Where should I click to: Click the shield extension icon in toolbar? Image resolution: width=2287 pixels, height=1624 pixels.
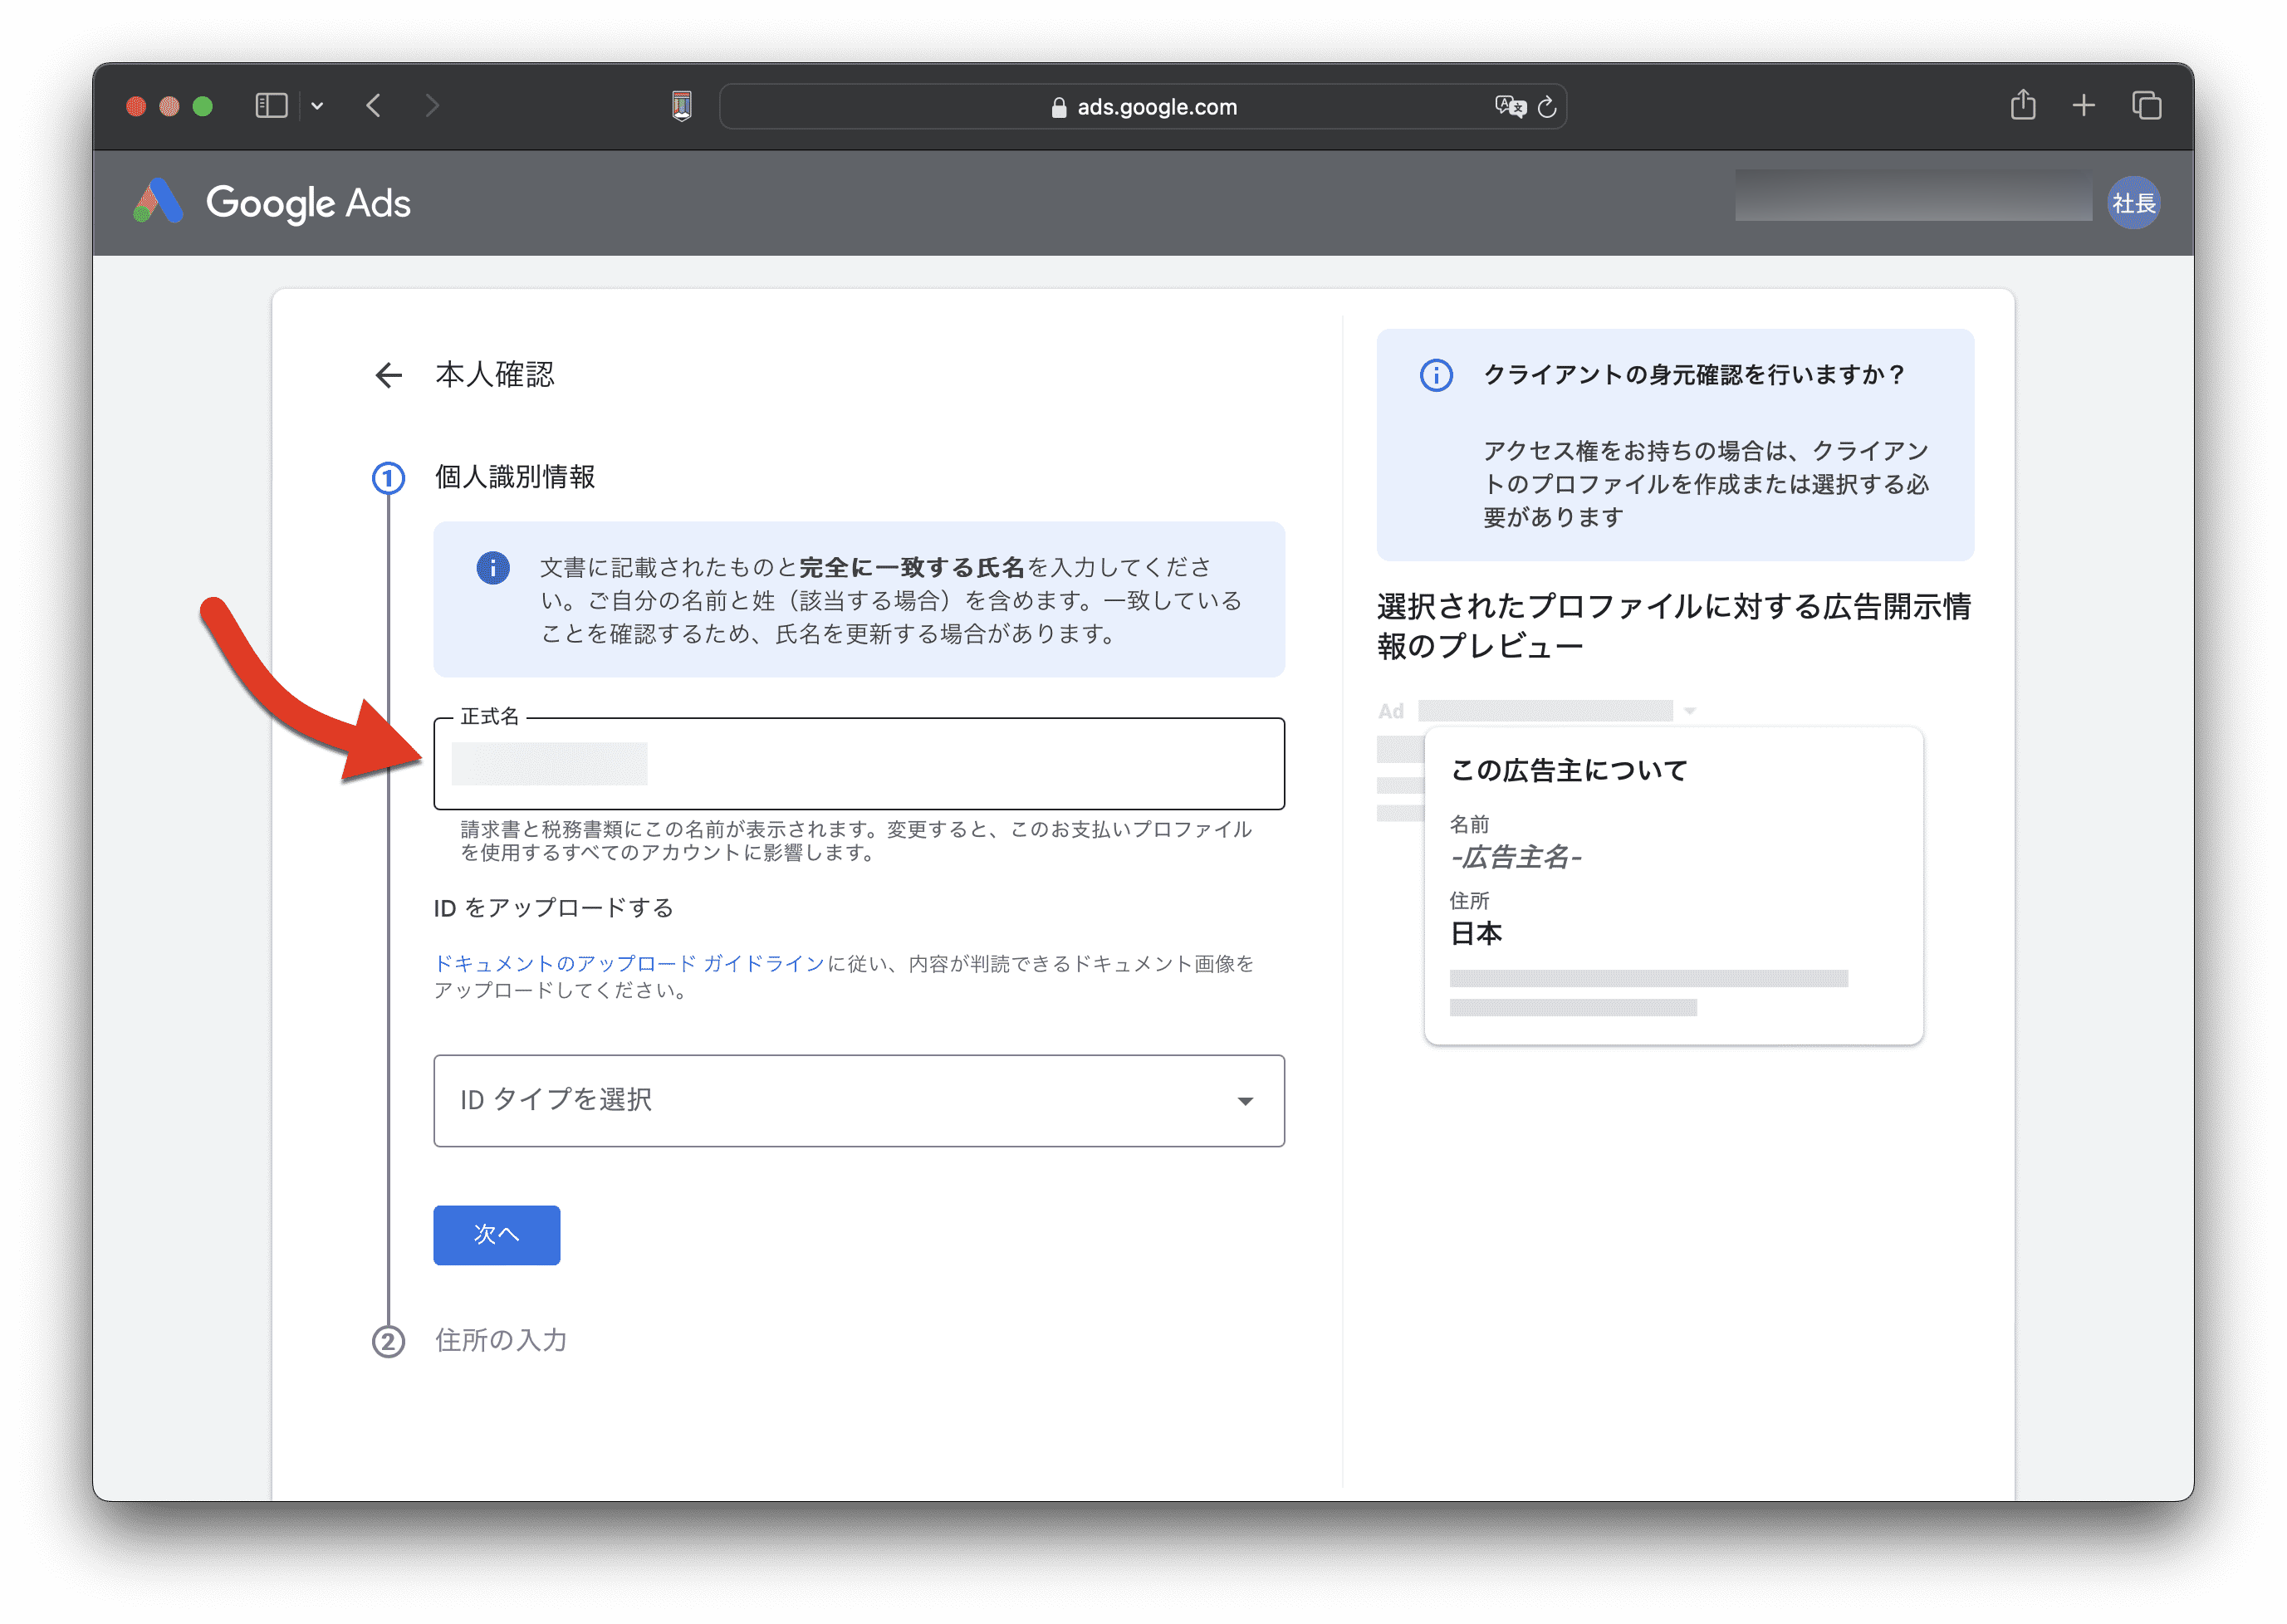[682, 106]
